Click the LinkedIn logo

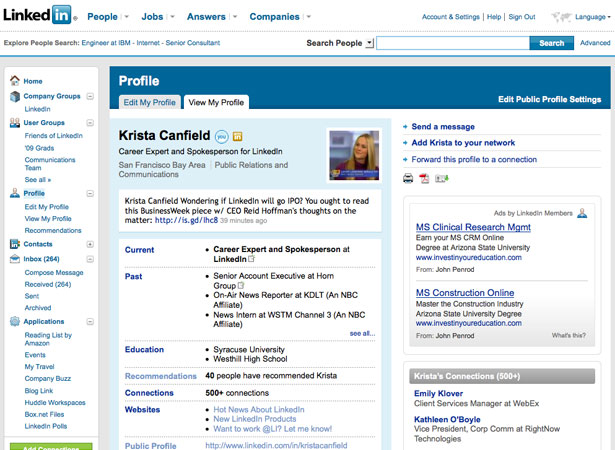40,15
